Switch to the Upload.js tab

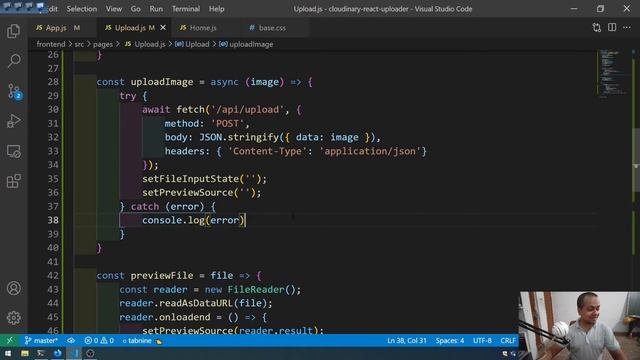[130, 28]
